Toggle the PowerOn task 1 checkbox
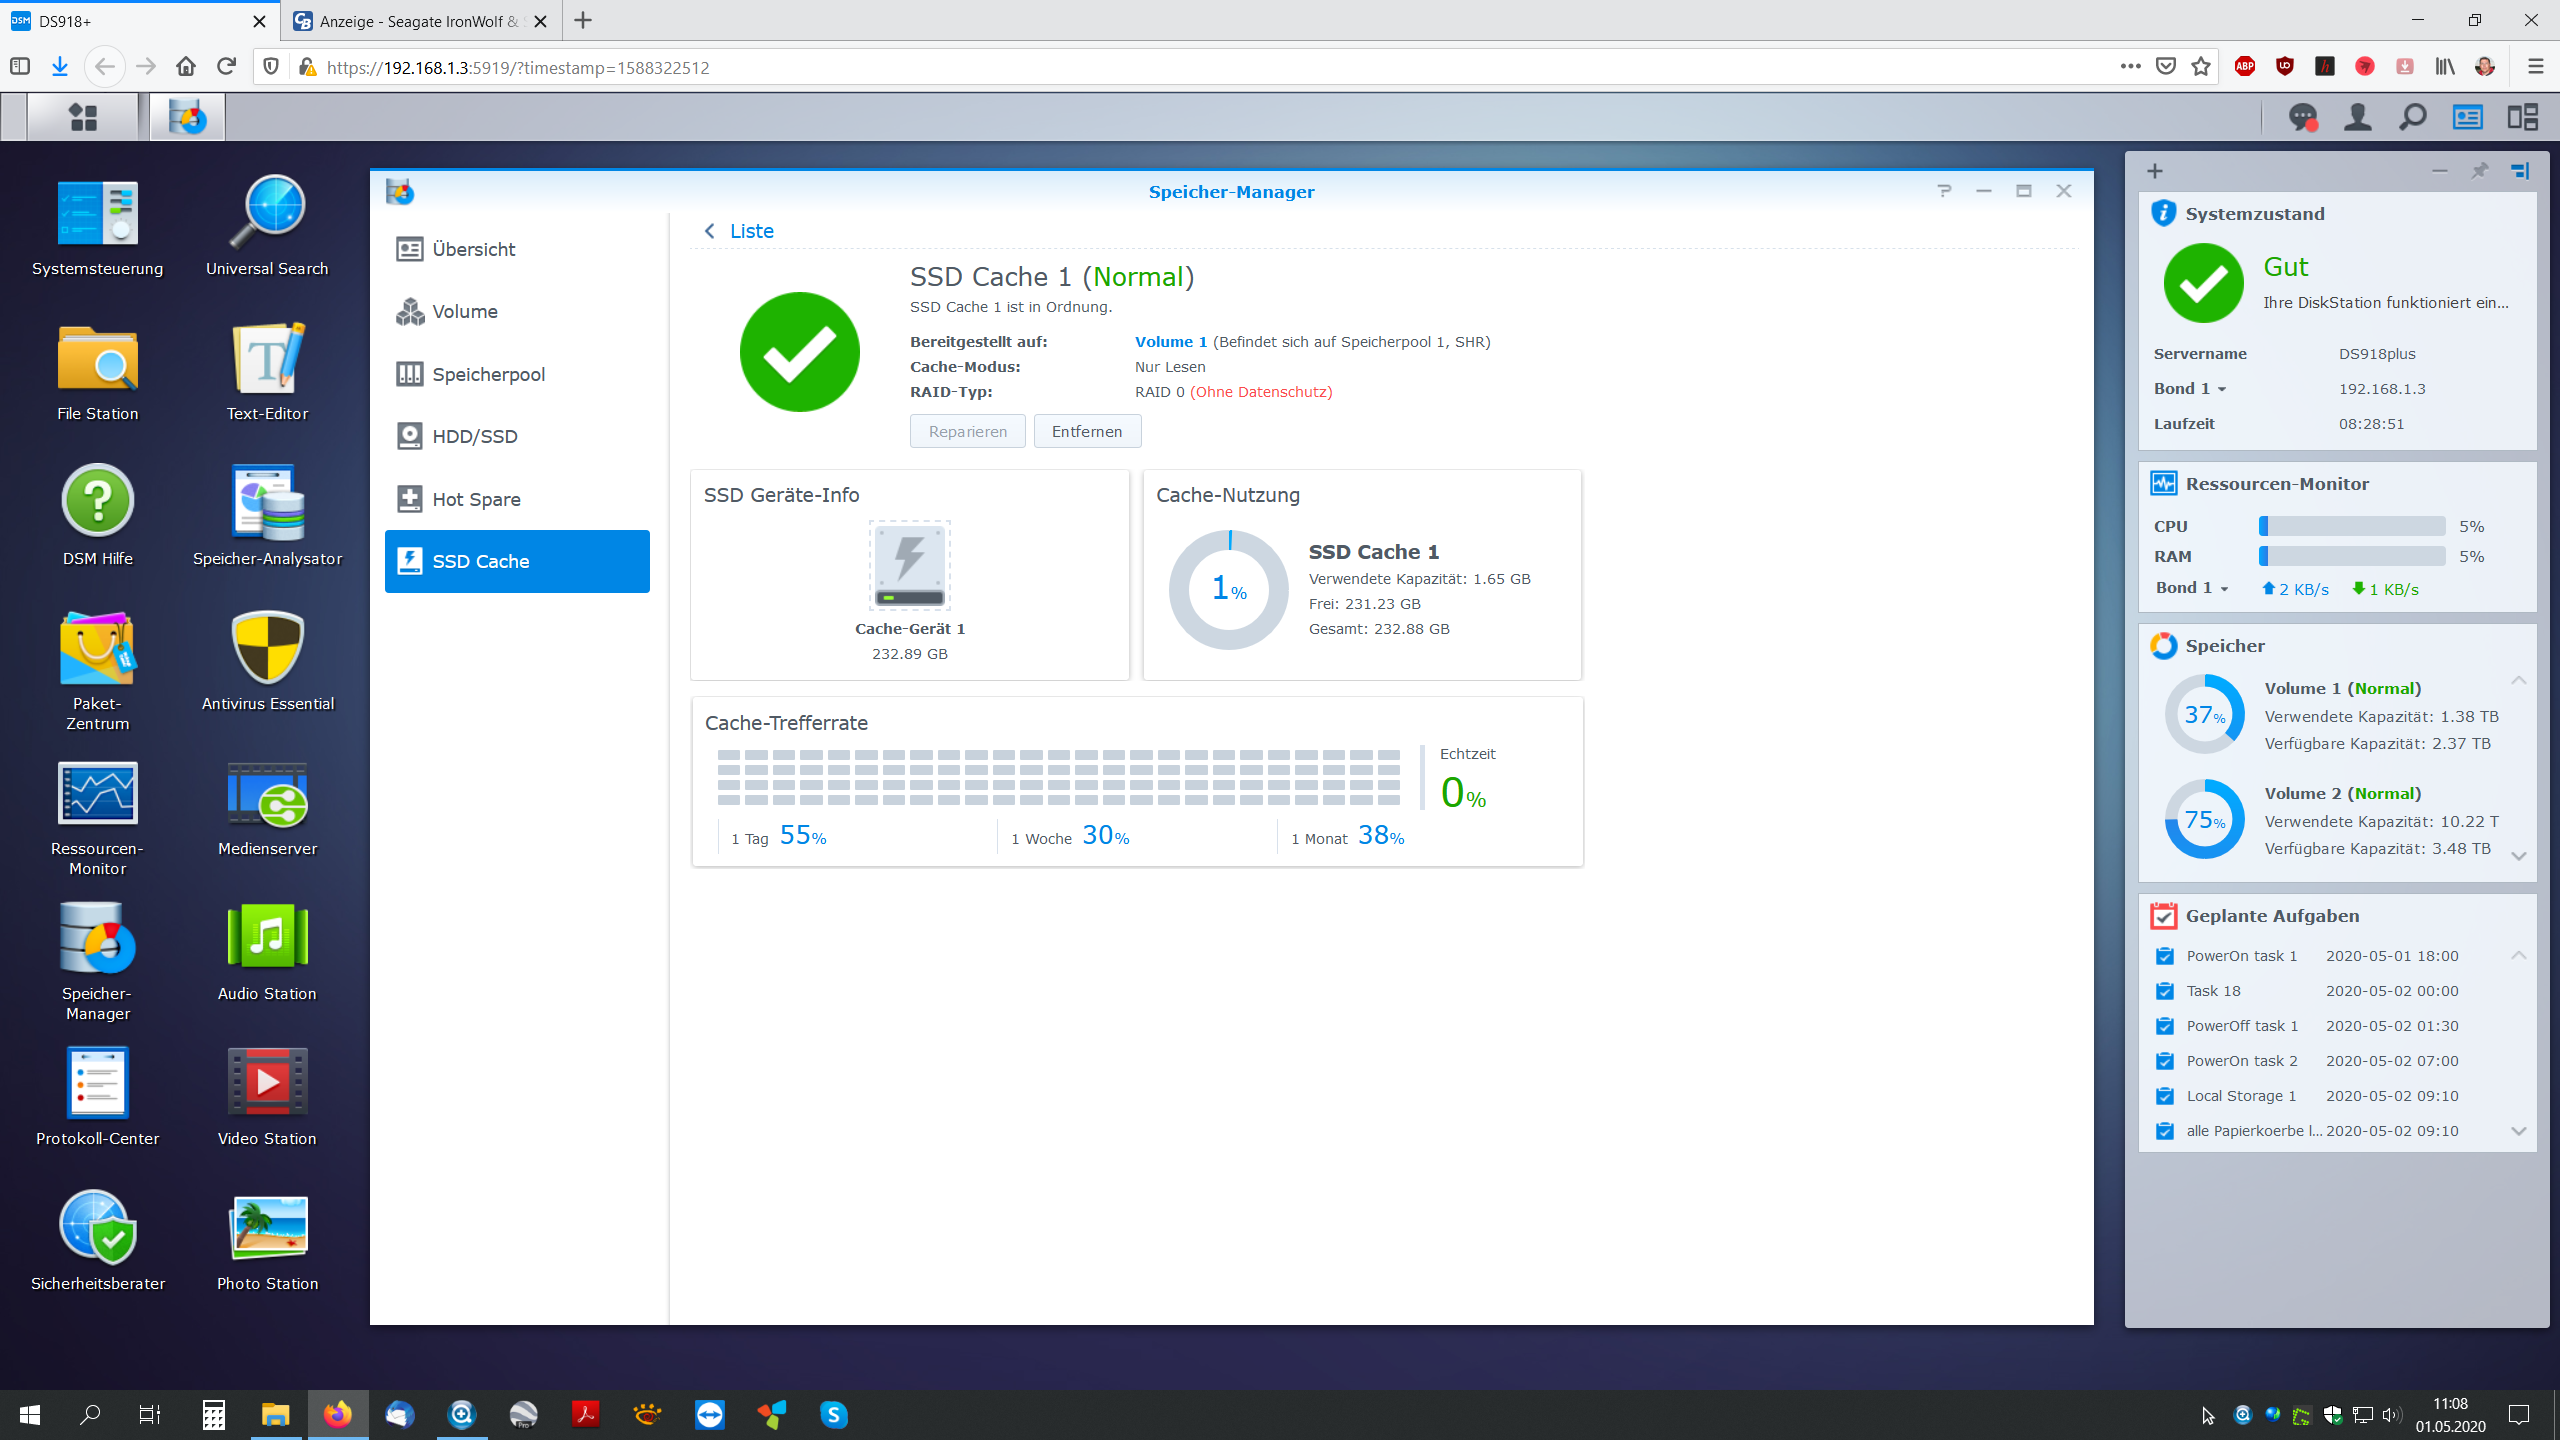This screenshot has height=1440, width=2560. 2165,956
